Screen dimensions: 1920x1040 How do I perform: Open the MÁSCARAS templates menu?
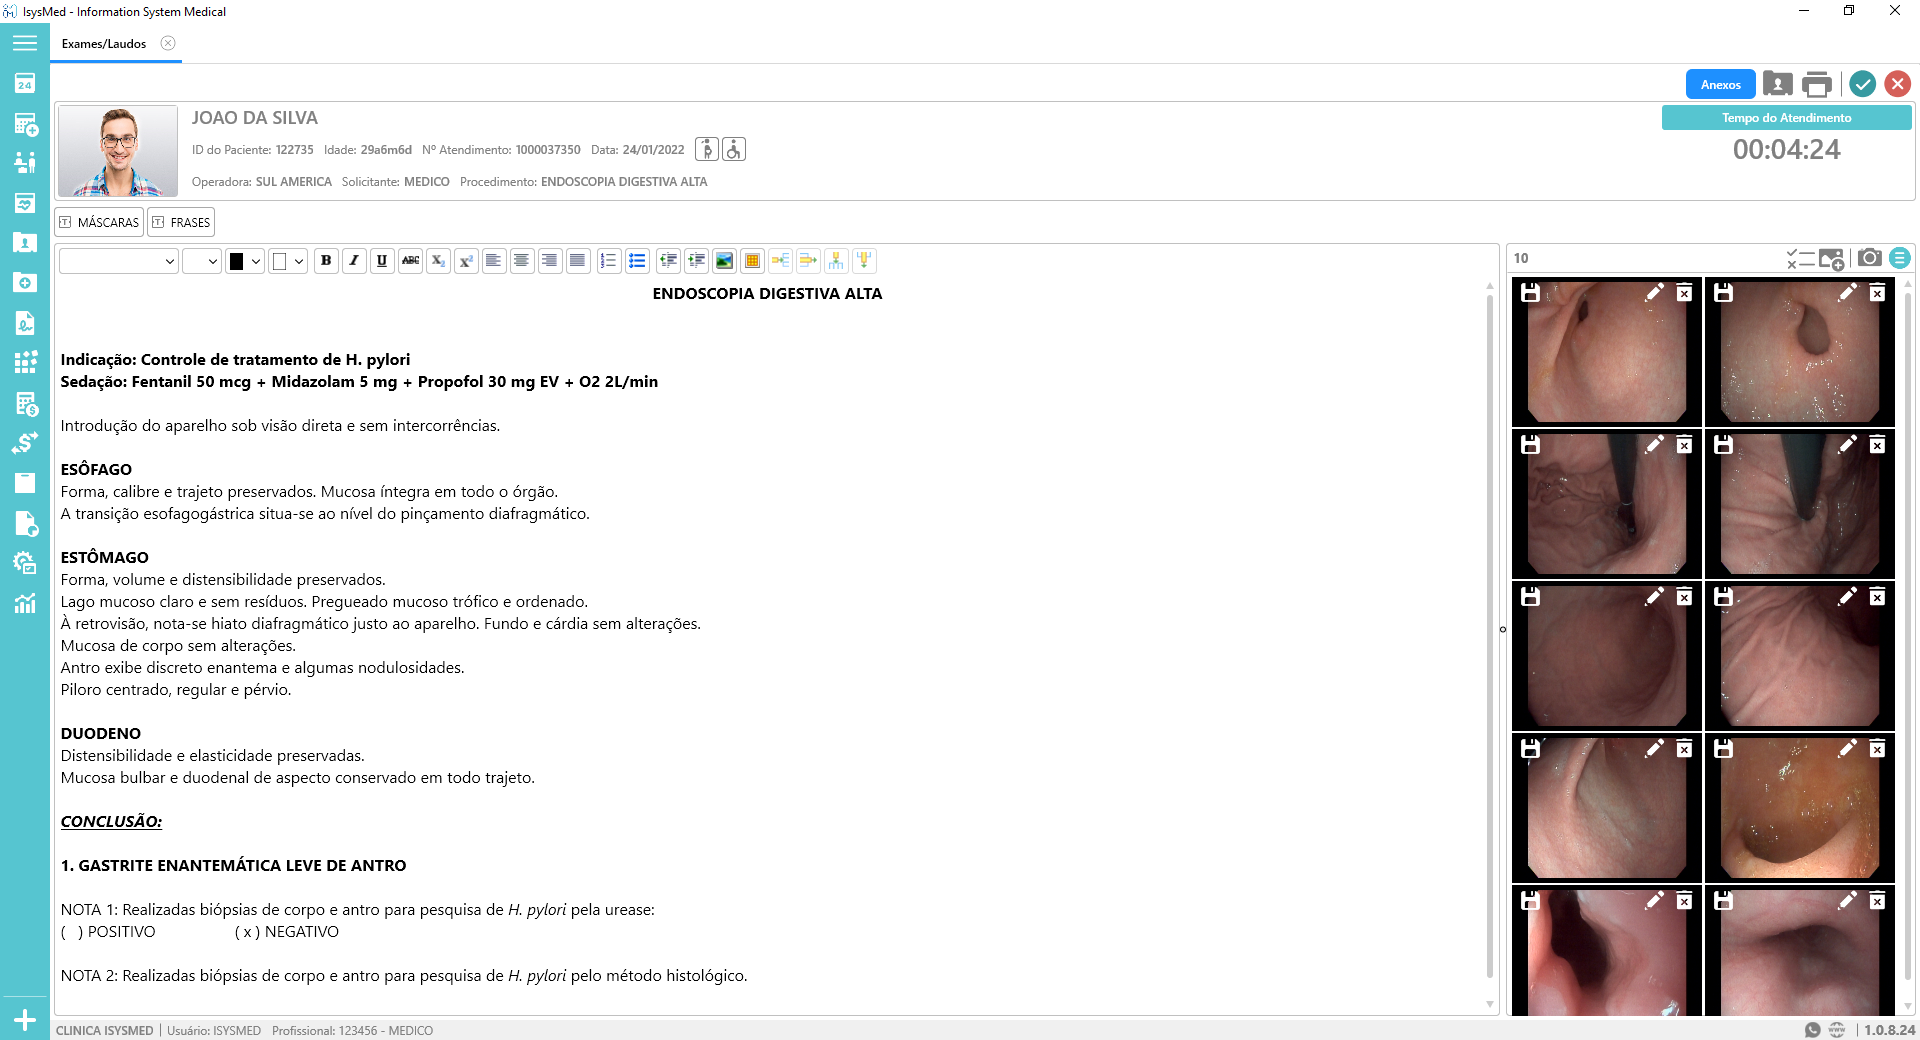[99, 222]
